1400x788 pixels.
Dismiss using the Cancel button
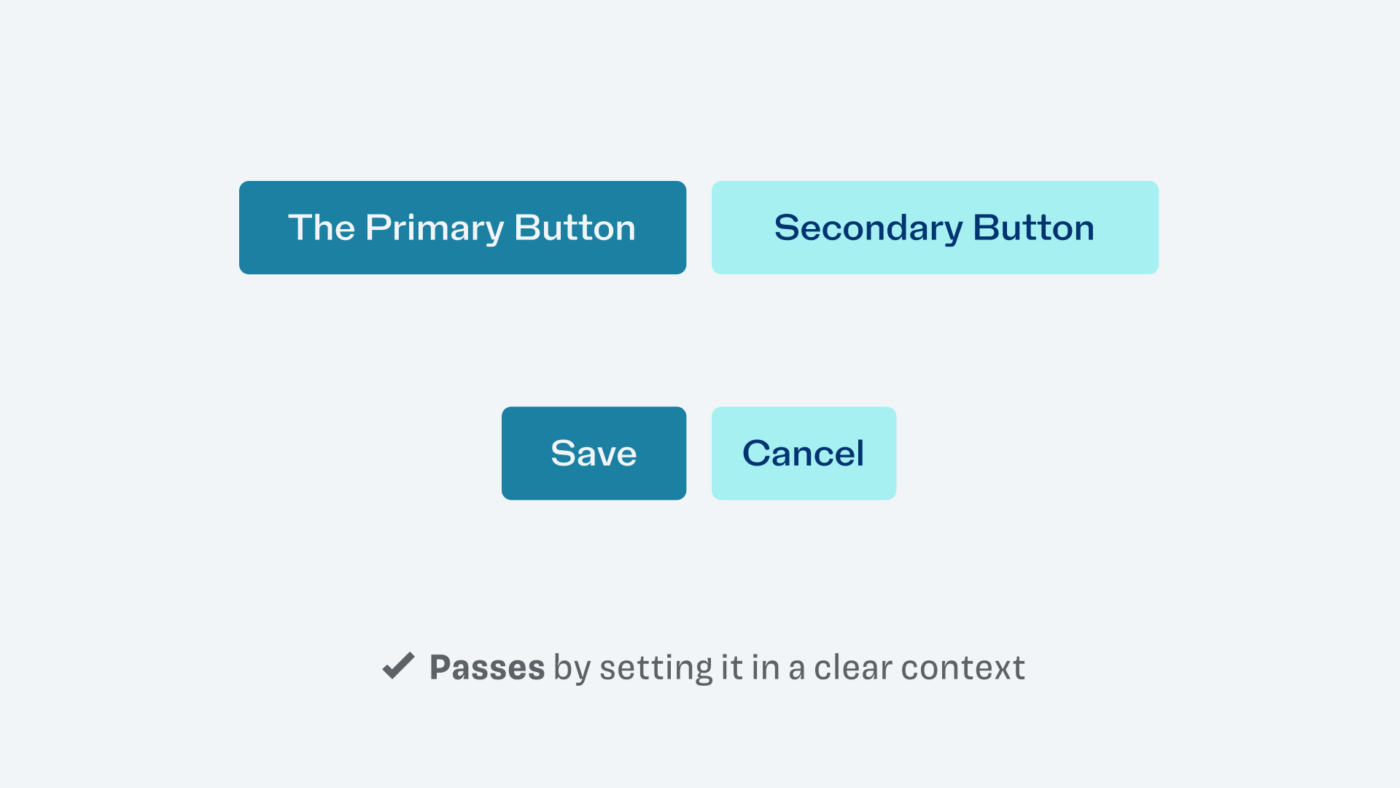pos(804,453)
